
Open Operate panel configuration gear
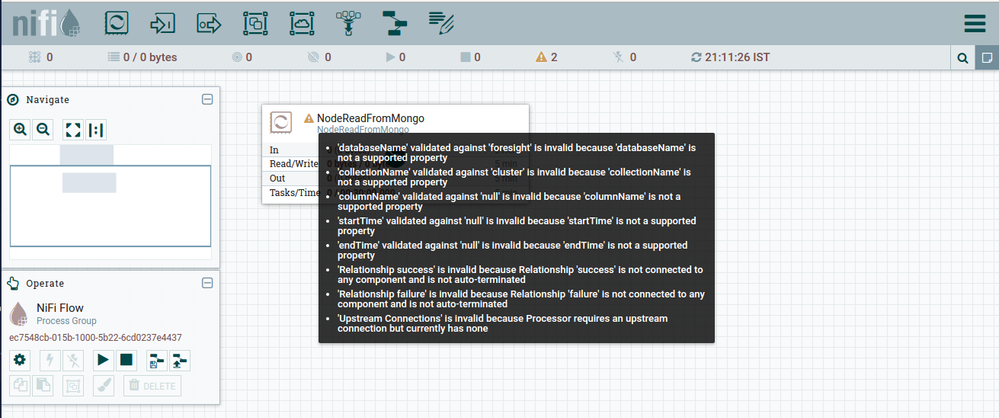pos(20,360)
